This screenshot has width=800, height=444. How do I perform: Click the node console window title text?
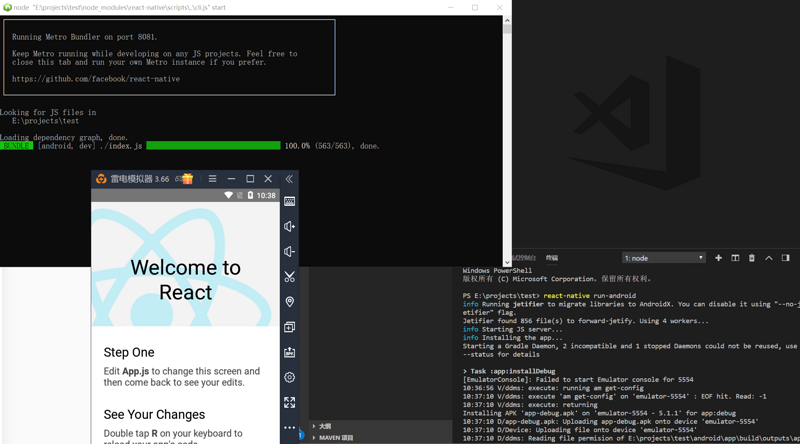(119, 7)
